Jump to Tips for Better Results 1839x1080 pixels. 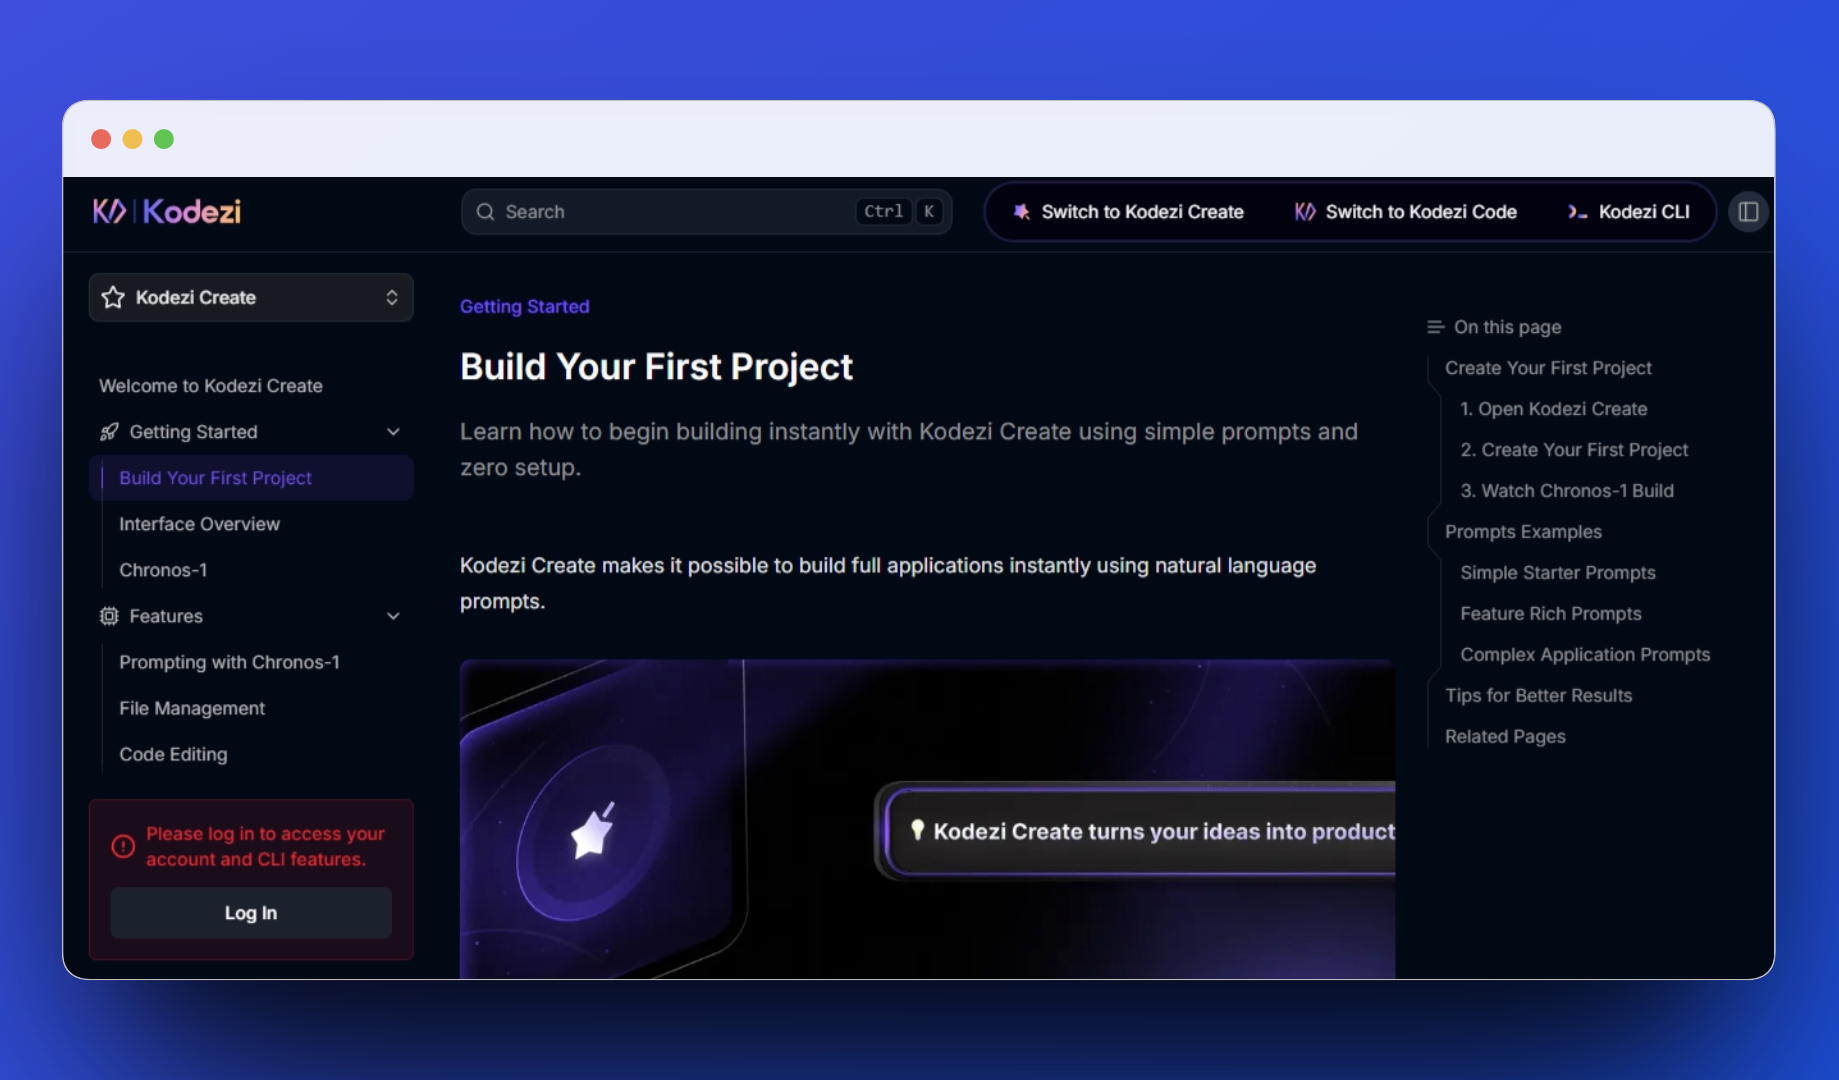pyautogui.click(x=1538, y=696)
